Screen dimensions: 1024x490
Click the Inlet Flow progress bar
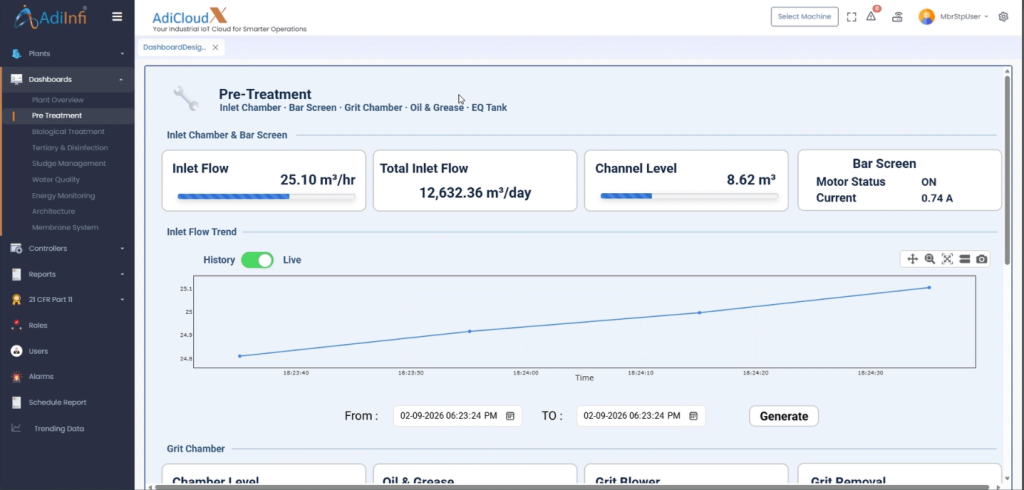click(x=266, y=196)
